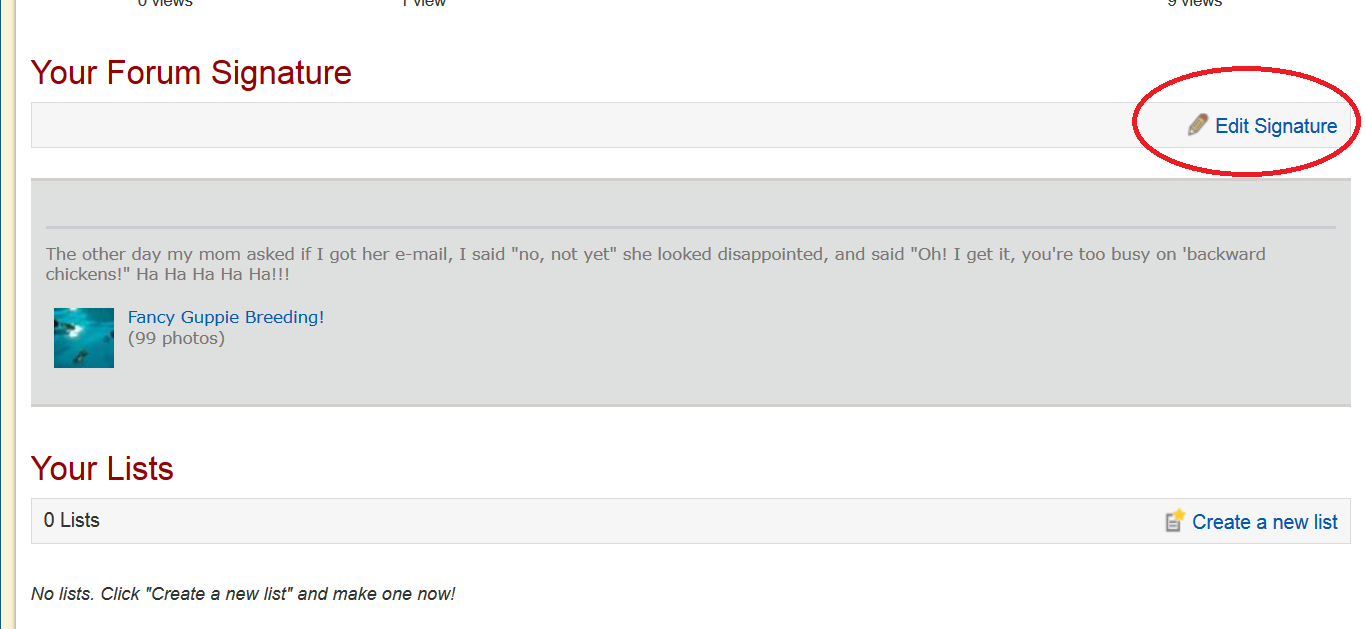Click the notepad icon beside Create a new list

click(x=1175, y=521)
